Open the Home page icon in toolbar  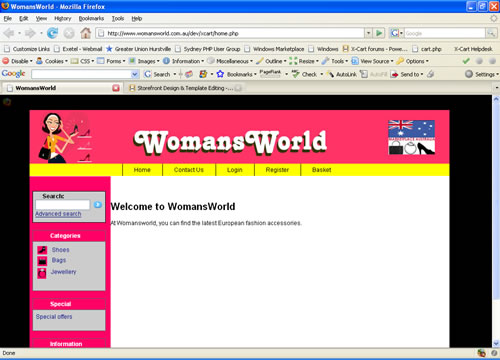tap(86, 33)
